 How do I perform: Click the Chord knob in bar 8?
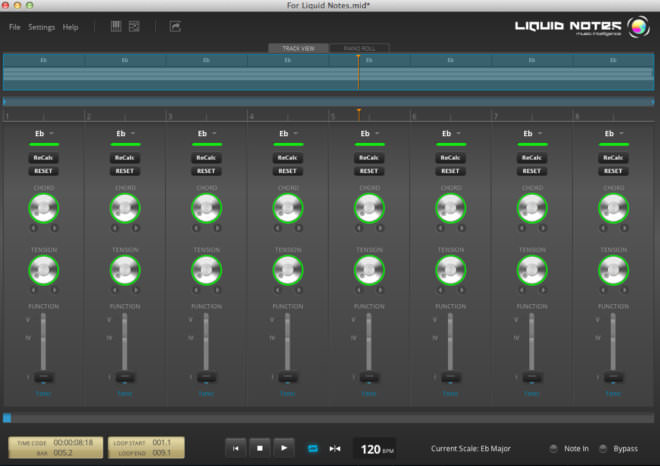[x=613, y=208]
